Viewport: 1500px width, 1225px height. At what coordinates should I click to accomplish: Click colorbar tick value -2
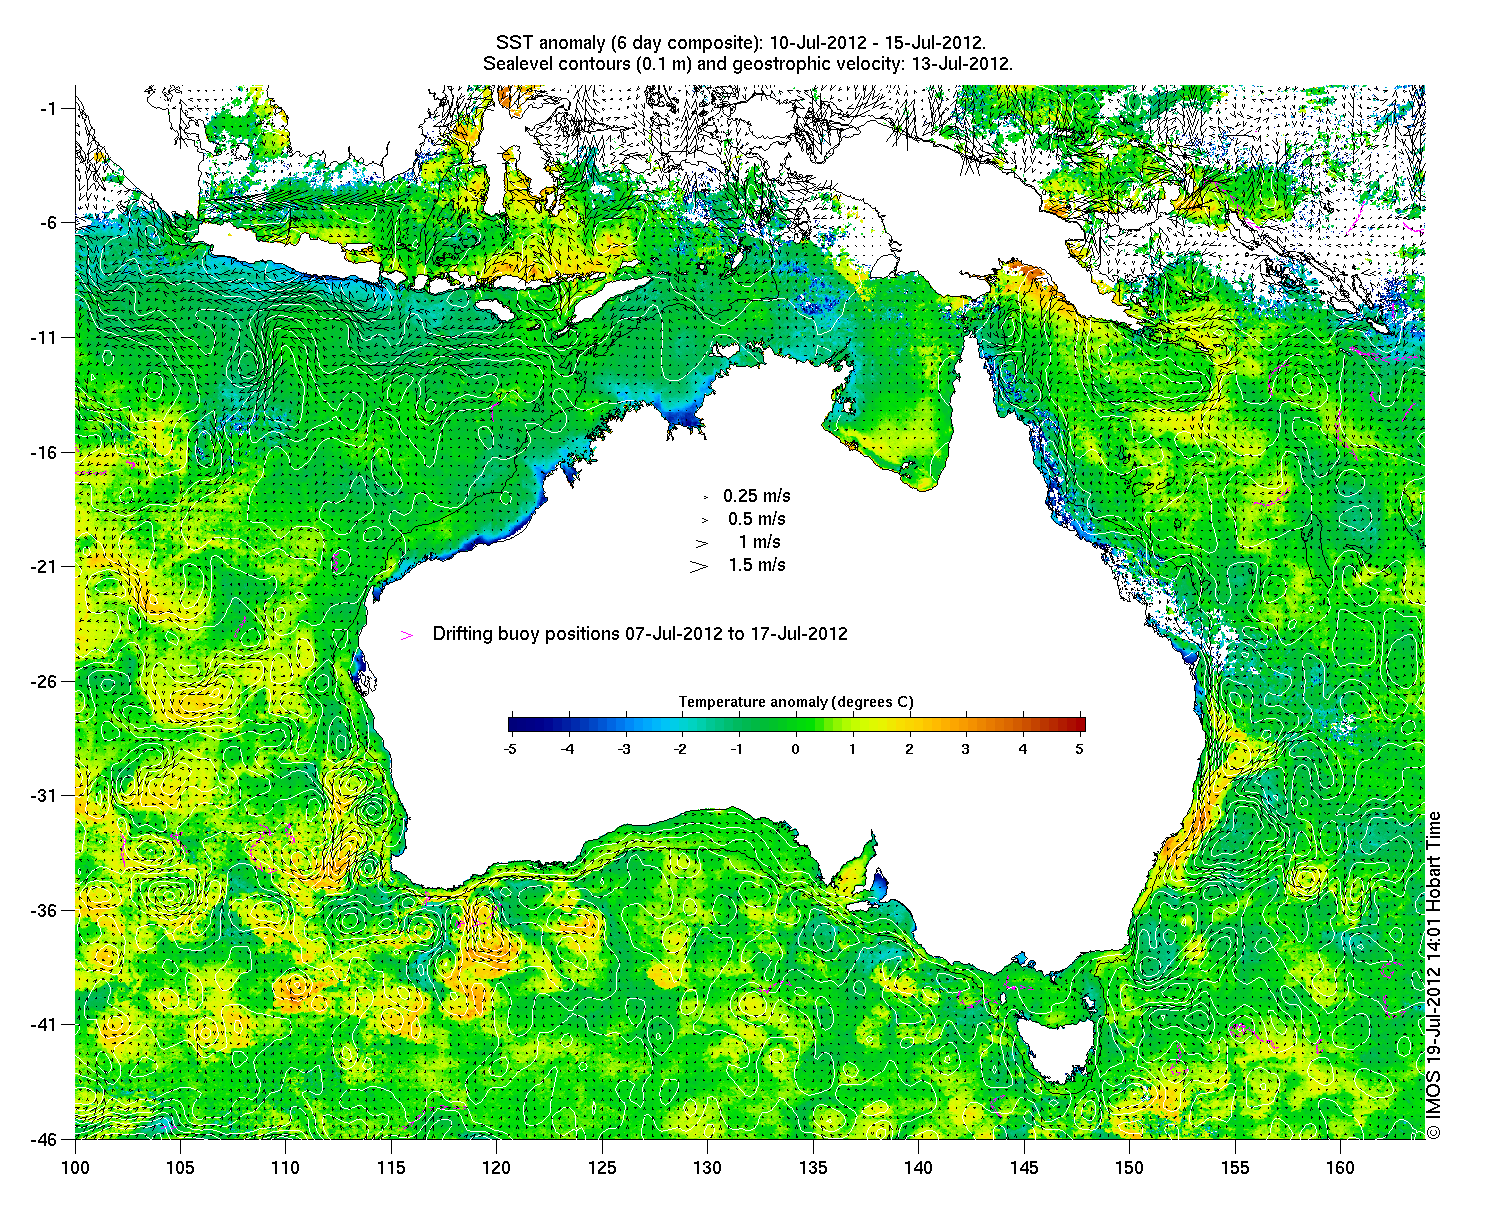click(681, 749)
